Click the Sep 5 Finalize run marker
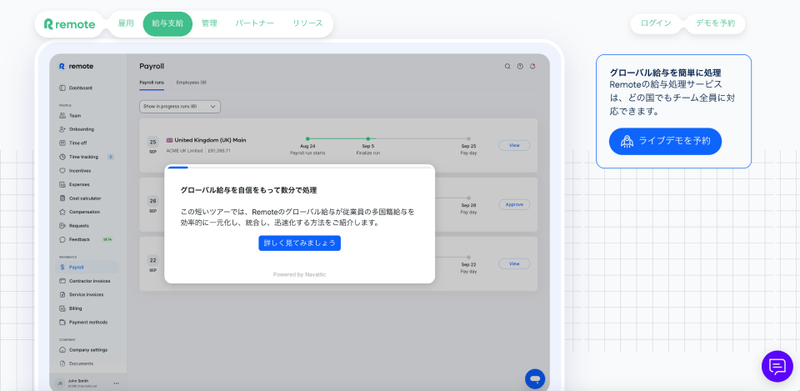The height and width of the screenshot is (391, 800). (368, 139)
